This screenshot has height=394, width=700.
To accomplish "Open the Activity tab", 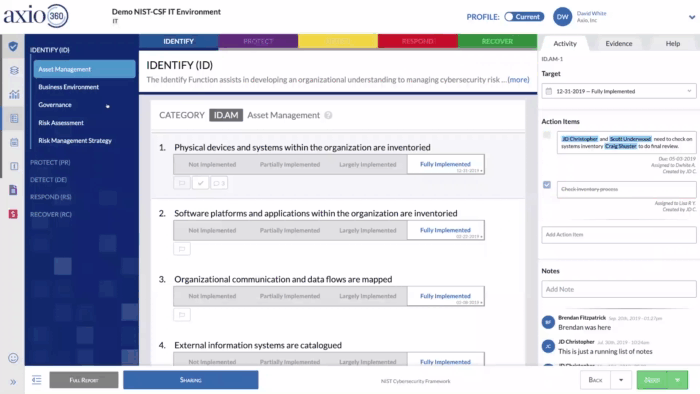I will [x=565, y=43].
